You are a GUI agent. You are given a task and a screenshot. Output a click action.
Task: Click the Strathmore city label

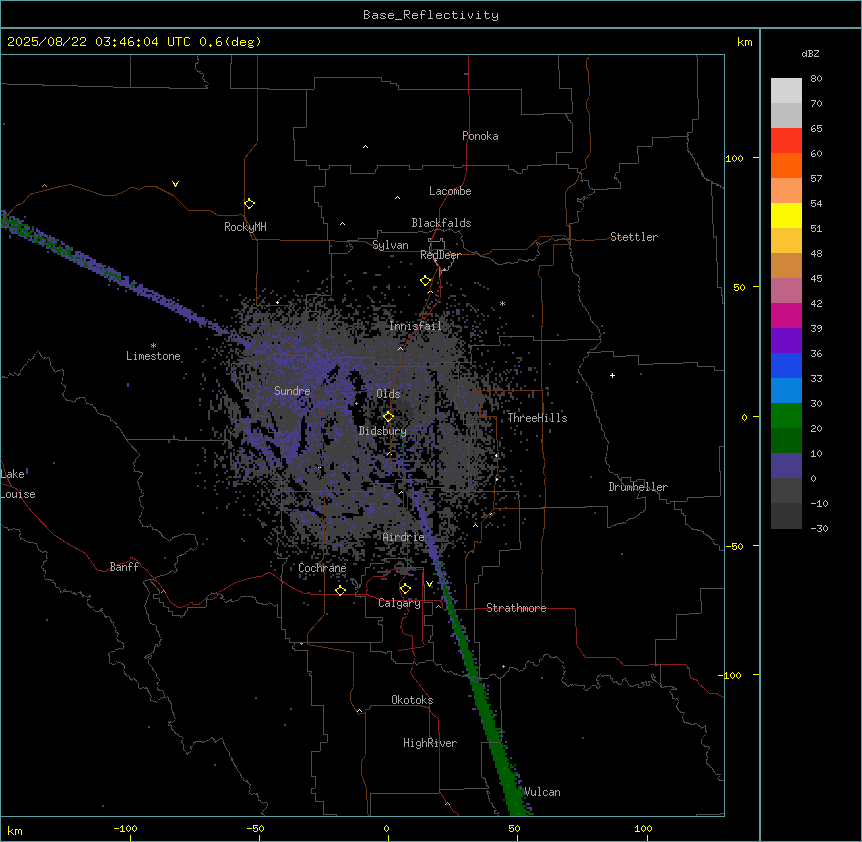[x=516, y=608]
